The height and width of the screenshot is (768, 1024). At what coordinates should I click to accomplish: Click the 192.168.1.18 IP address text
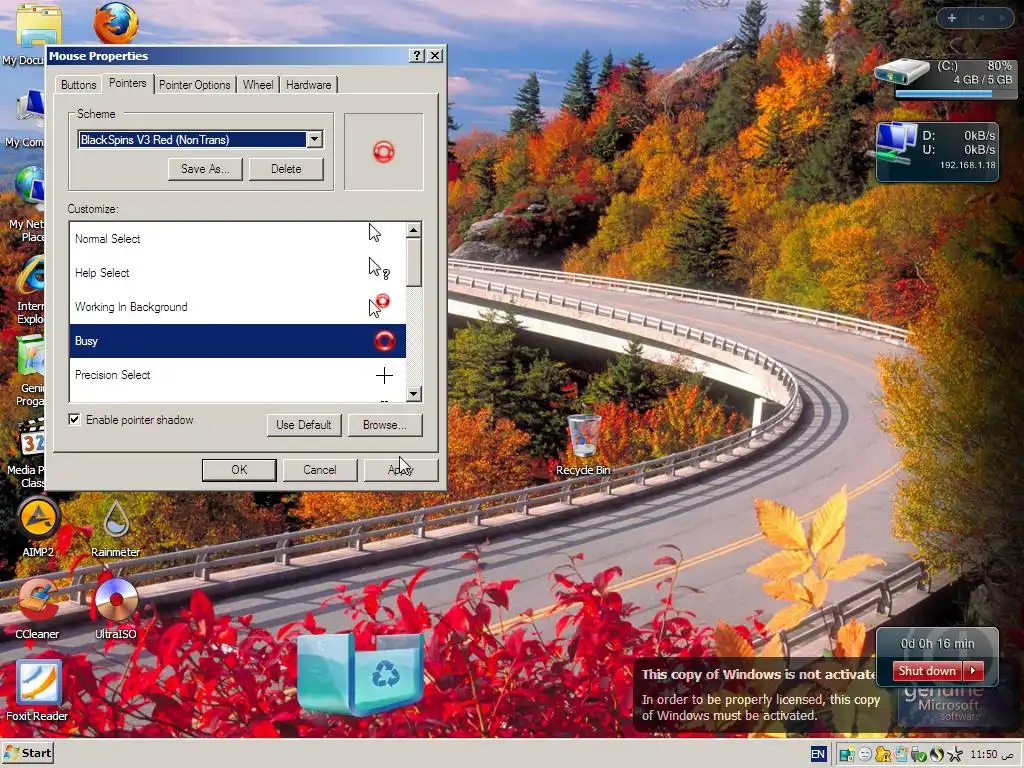point(968,165)
